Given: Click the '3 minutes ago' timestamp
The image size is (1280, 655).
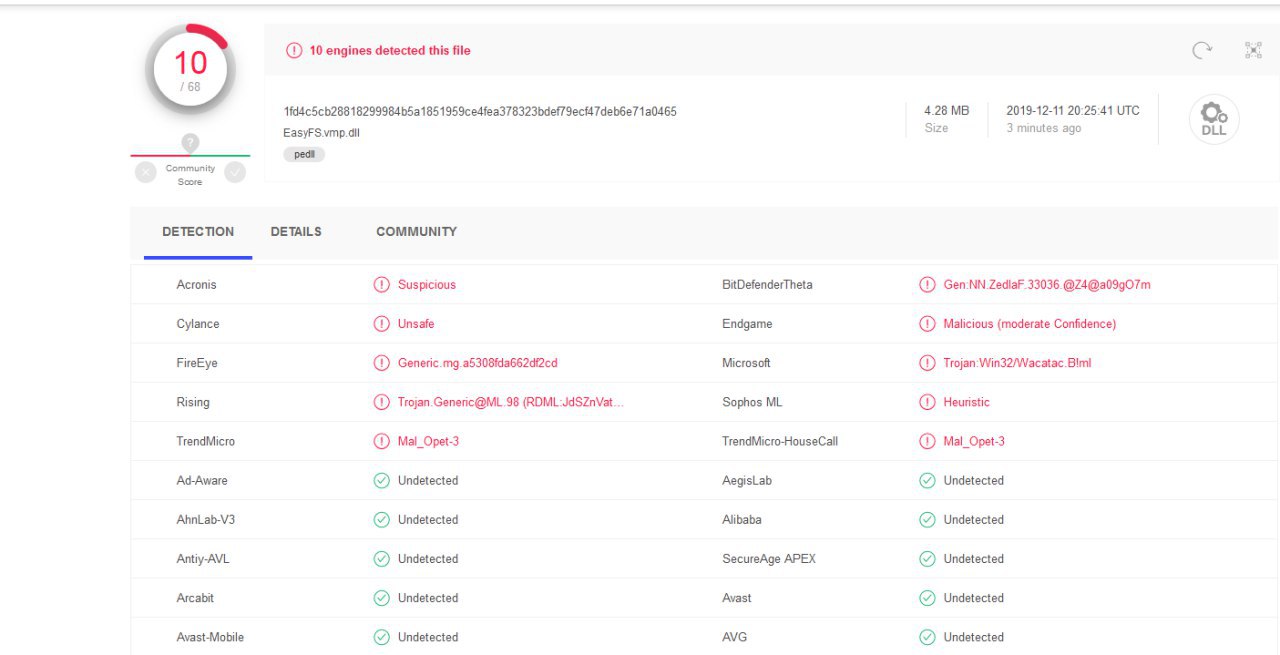Looking at the screenshot, I should point(1043,128).
